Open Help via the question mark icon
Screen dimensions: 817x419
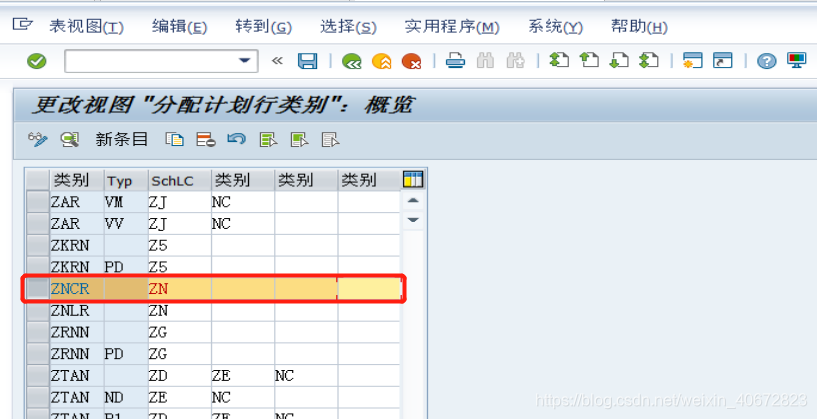[x=766, y=61]
